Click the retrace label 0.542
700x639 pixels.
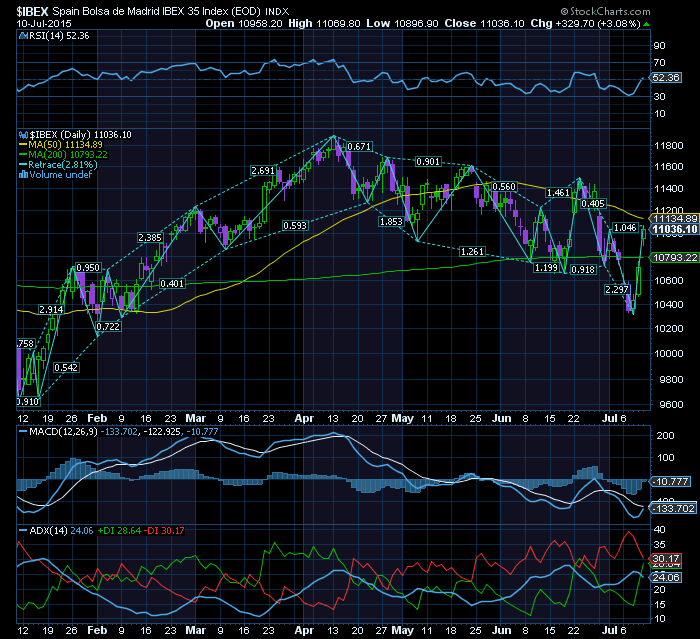(66, 368)
